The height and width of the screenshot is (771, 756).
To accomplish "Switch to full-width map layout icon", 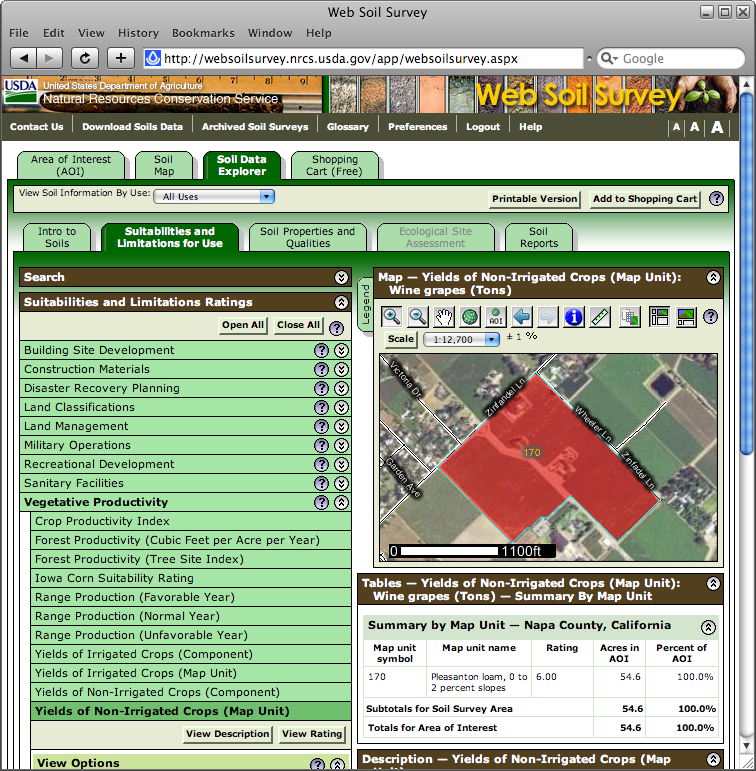I will [x=686, y=317].
